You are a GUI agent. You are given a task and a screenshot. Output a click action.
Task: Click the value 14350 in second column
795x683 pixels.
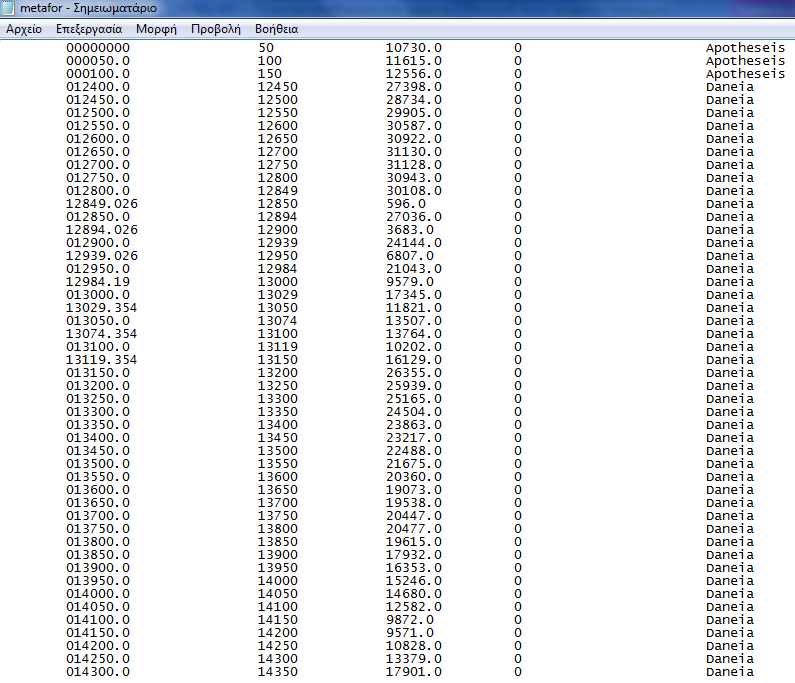278,672
